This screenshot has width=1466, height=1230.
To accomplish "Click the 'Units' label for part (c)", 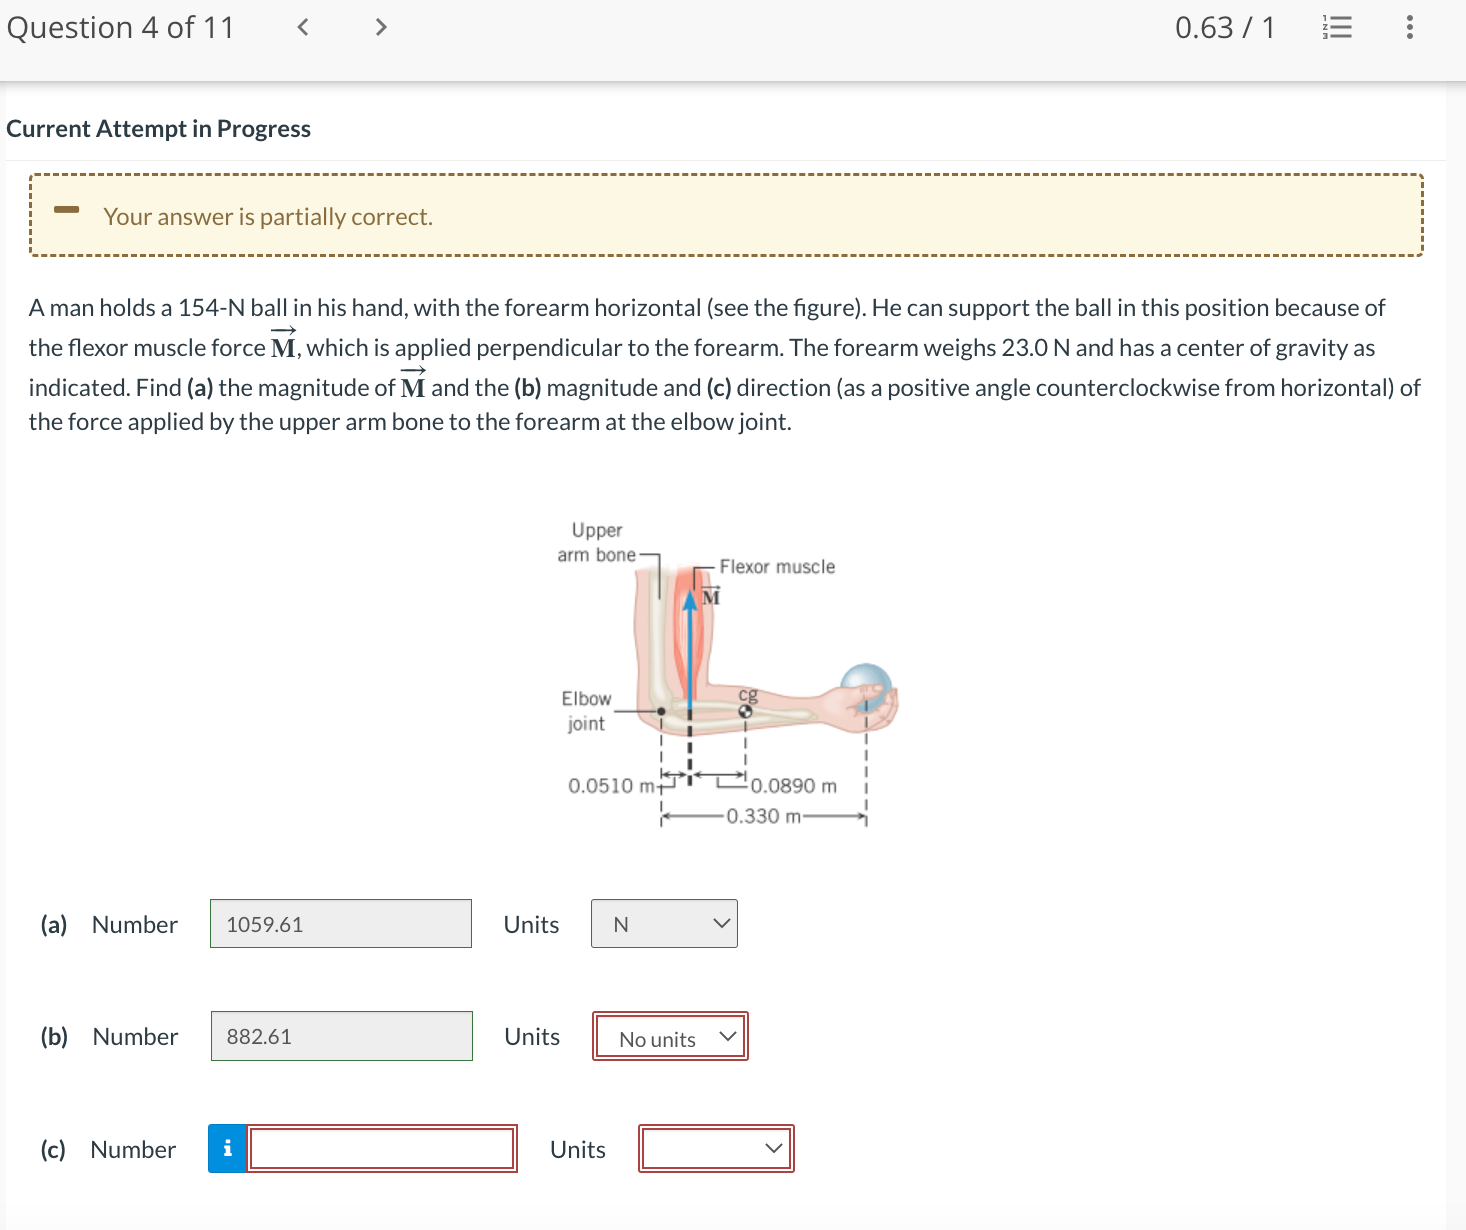I will pyautogui.click(x=578, y=1150).
